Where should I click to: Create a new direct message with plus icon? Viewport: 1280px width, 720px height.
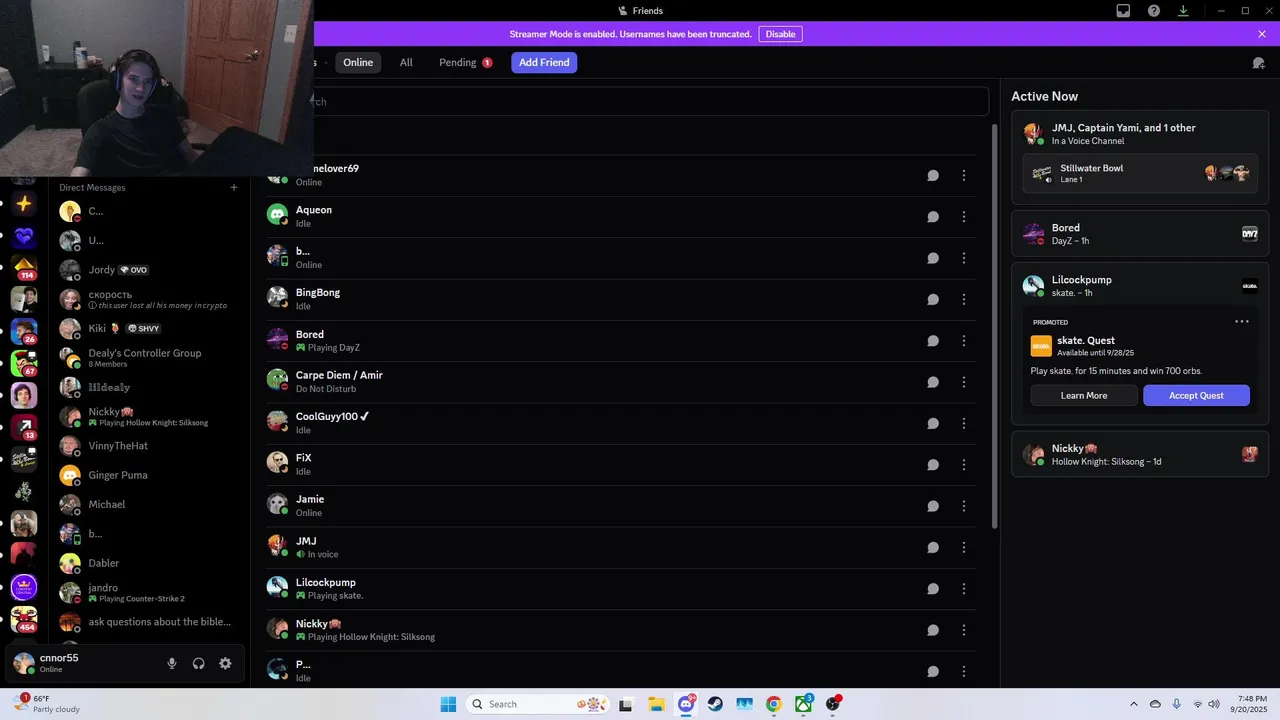point(234,187)
